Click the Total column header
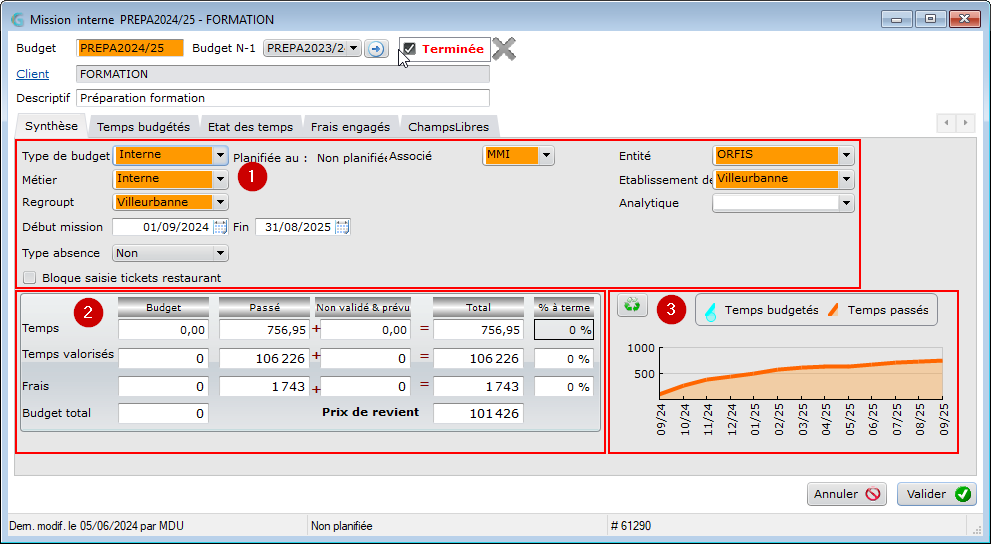991x544 pixels. (478, 307)
